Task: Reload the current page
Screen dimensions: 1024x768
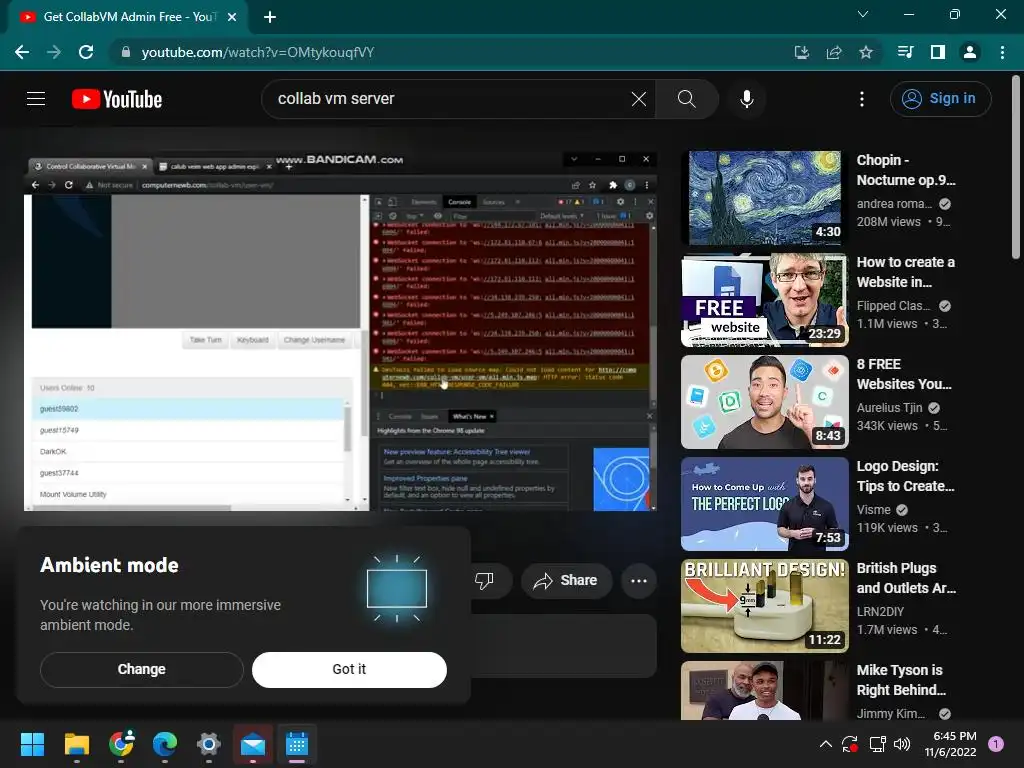Action: click(86, 52)
